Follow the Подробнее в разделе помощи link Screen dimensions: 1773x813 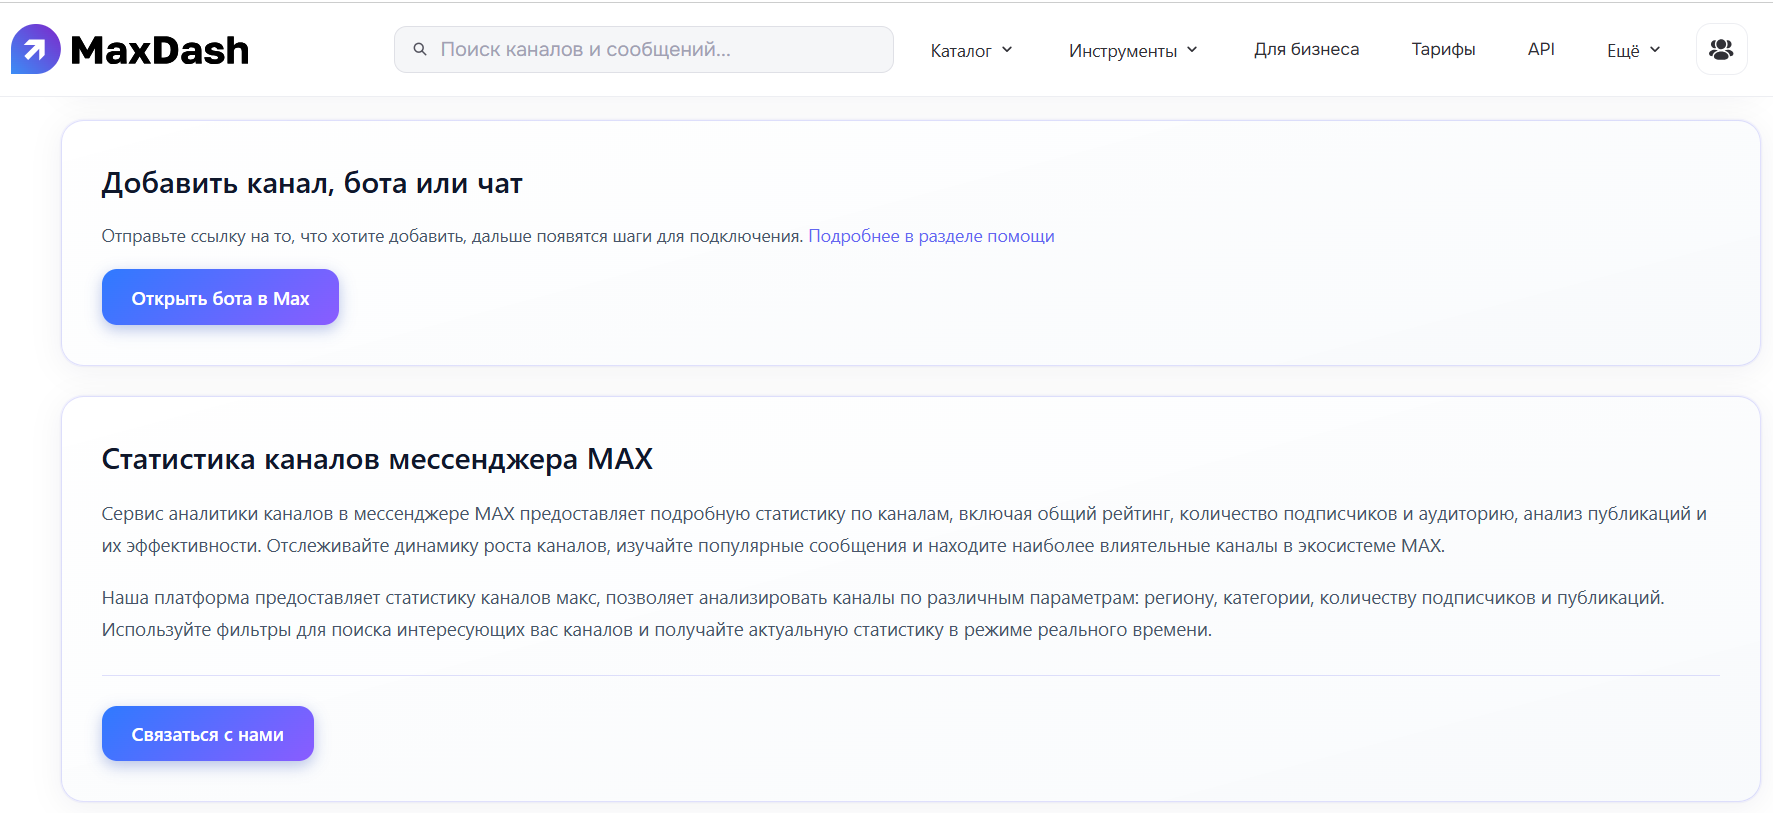click(931, 236)
